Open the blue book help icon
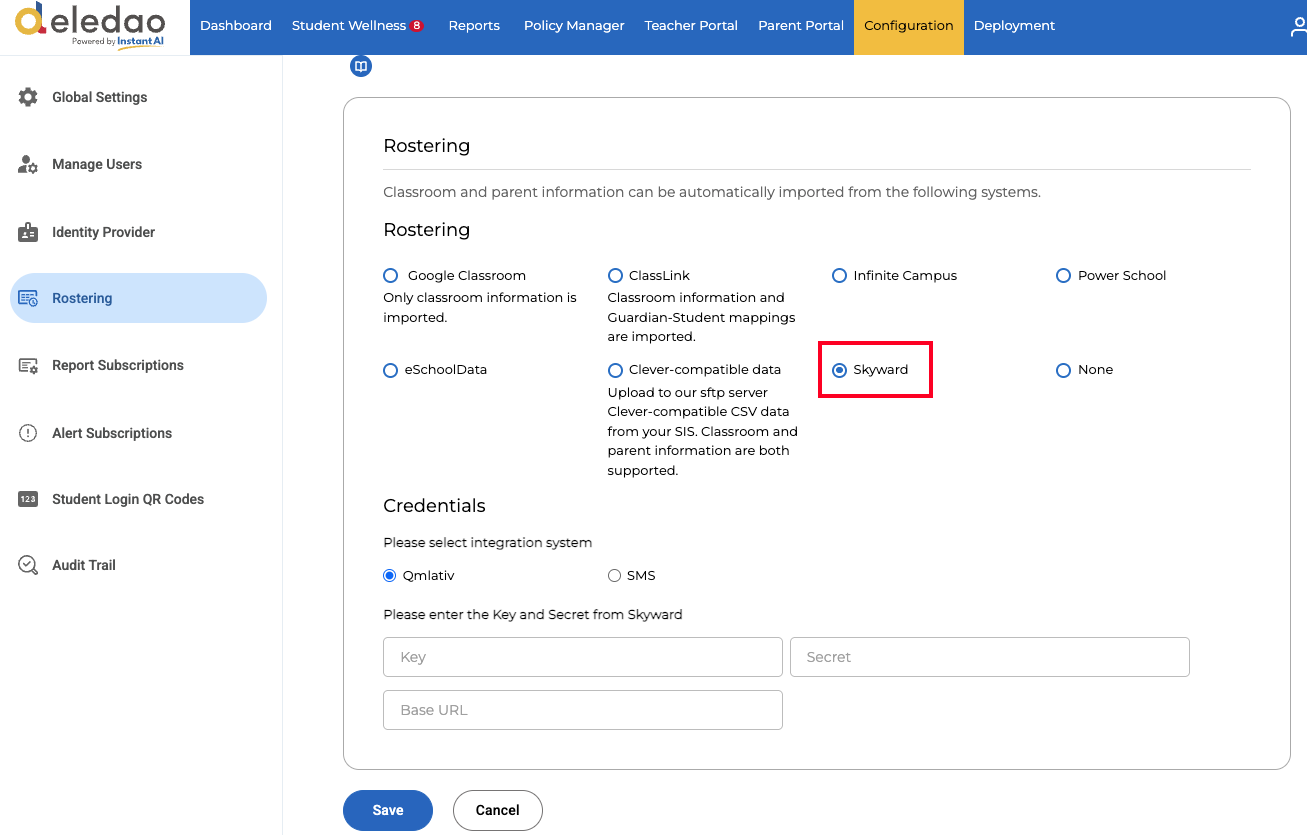The image size is (1307, 835). point(361,66)
